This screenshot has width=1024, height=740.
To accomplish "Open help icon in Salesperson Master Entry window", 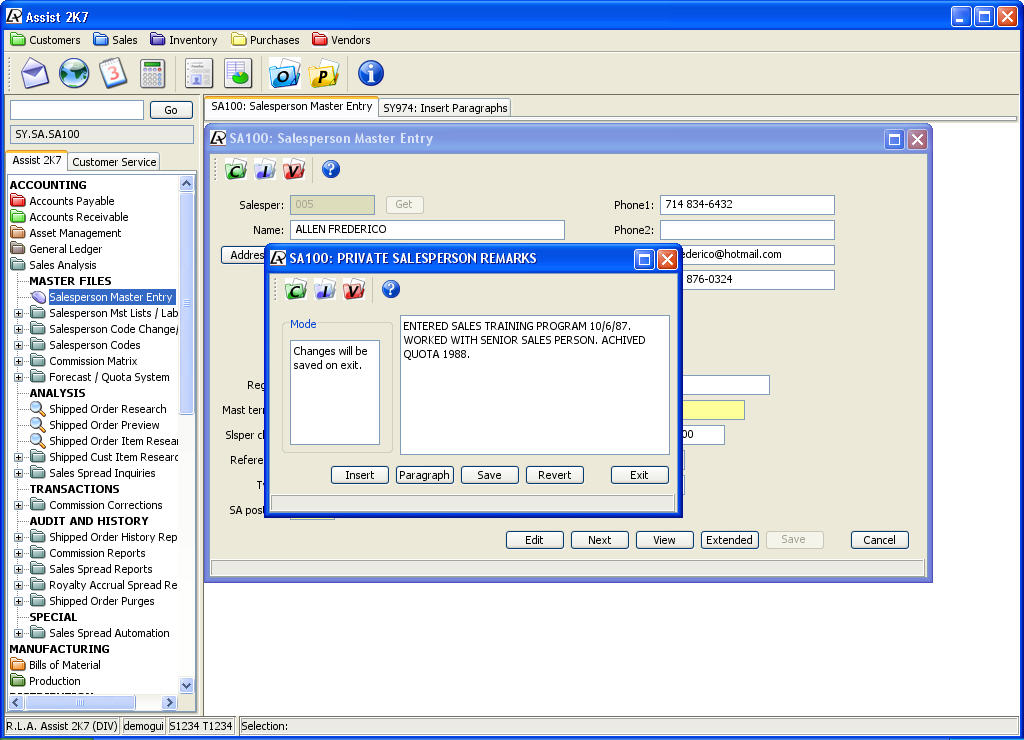I will pos(330,170).
